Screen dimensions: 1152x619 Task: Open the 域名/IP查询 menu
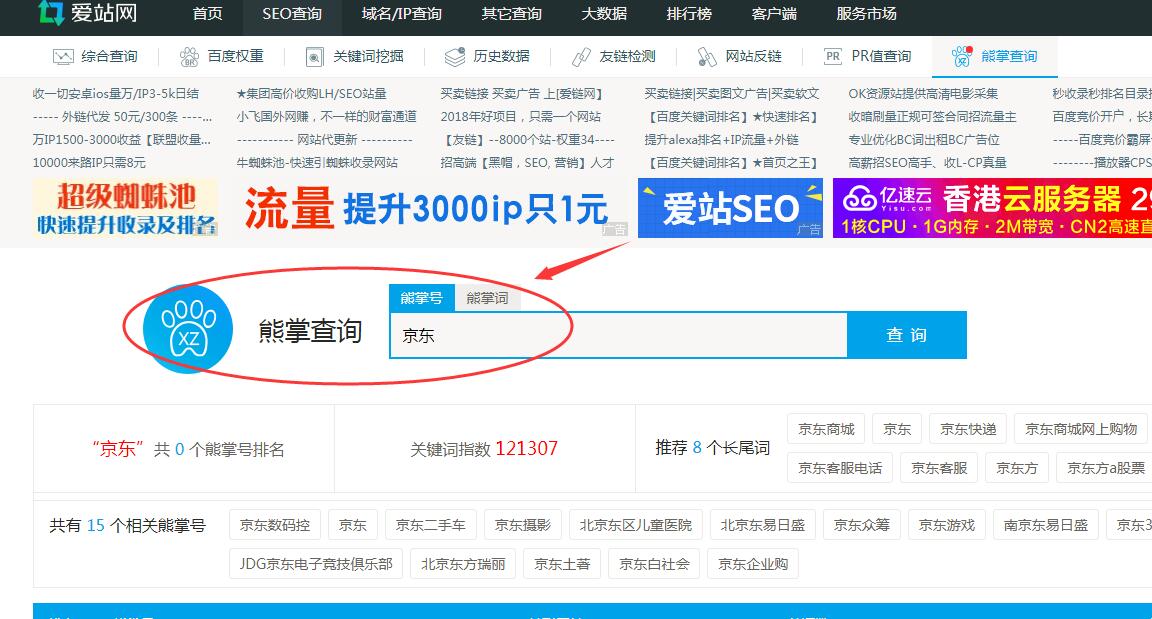coord(402,14)
